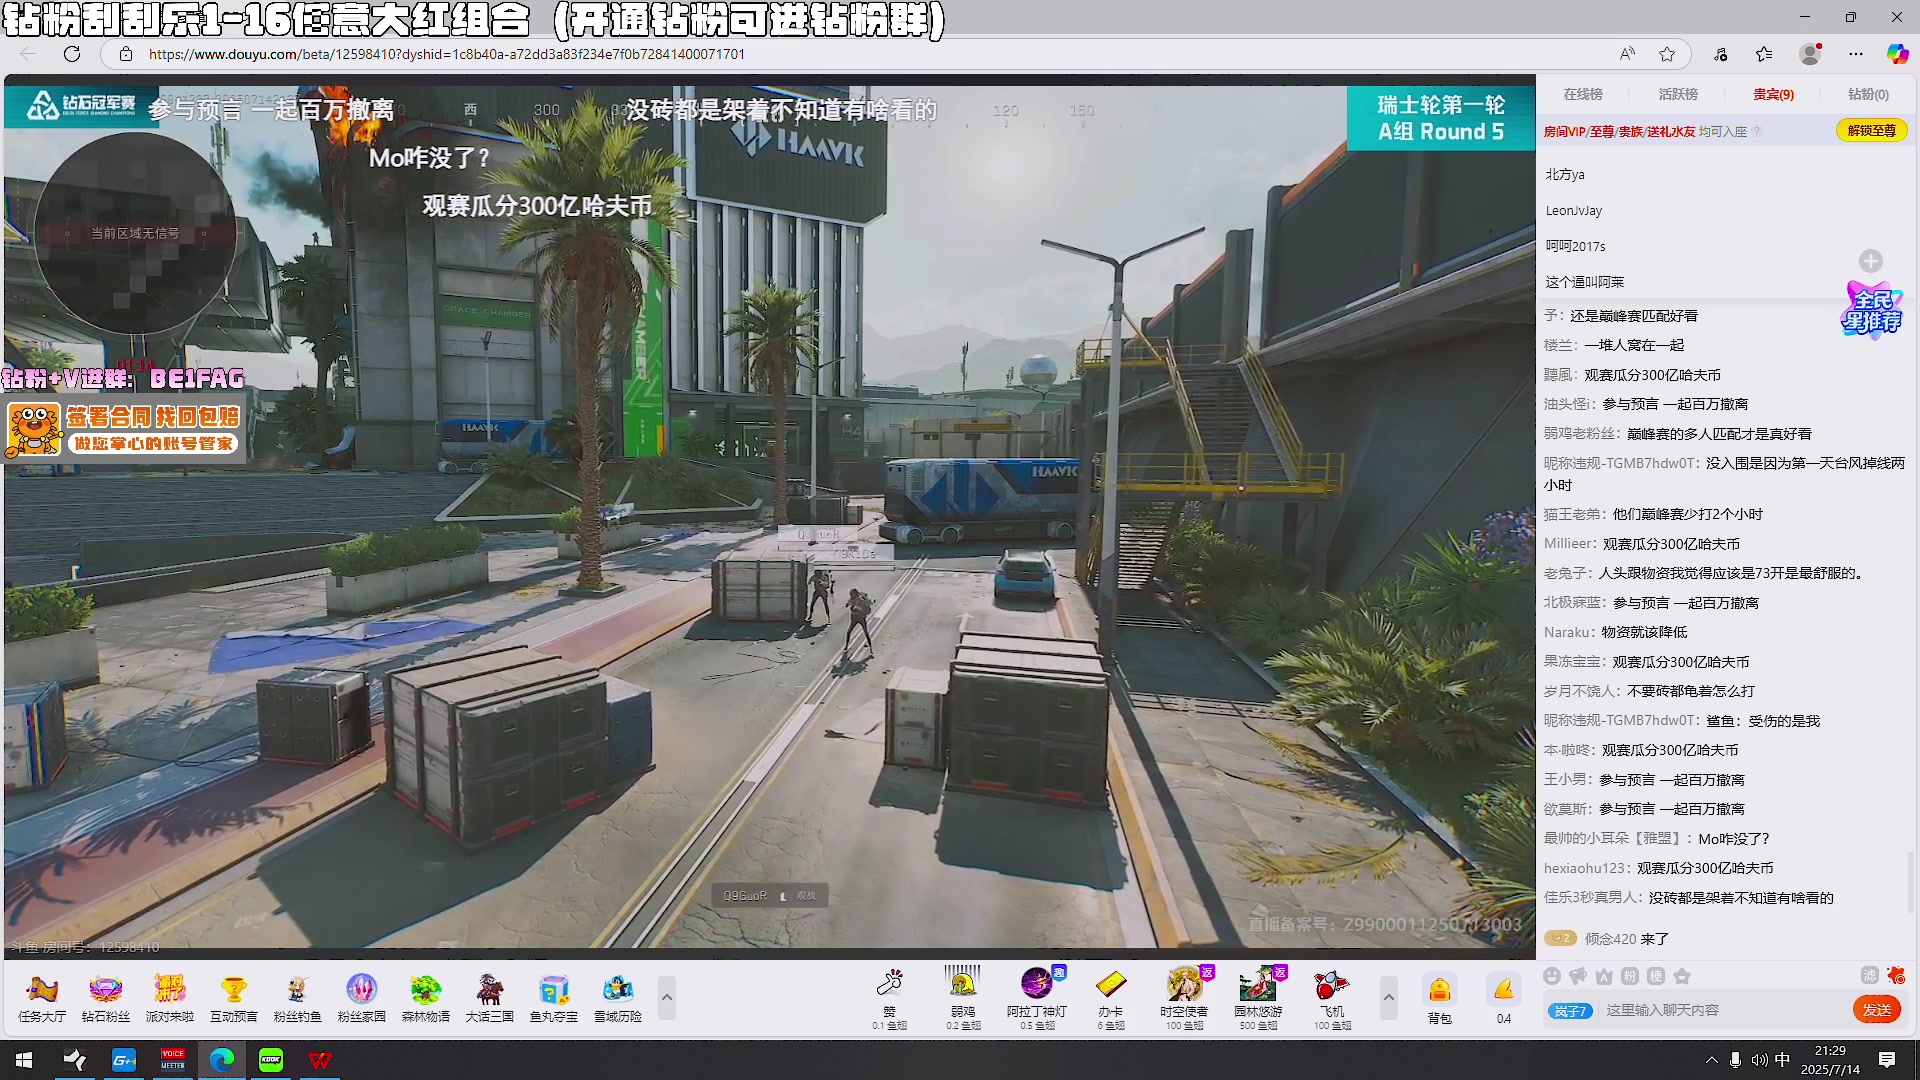Select guest 这个逼叫阿莱

1585,282
